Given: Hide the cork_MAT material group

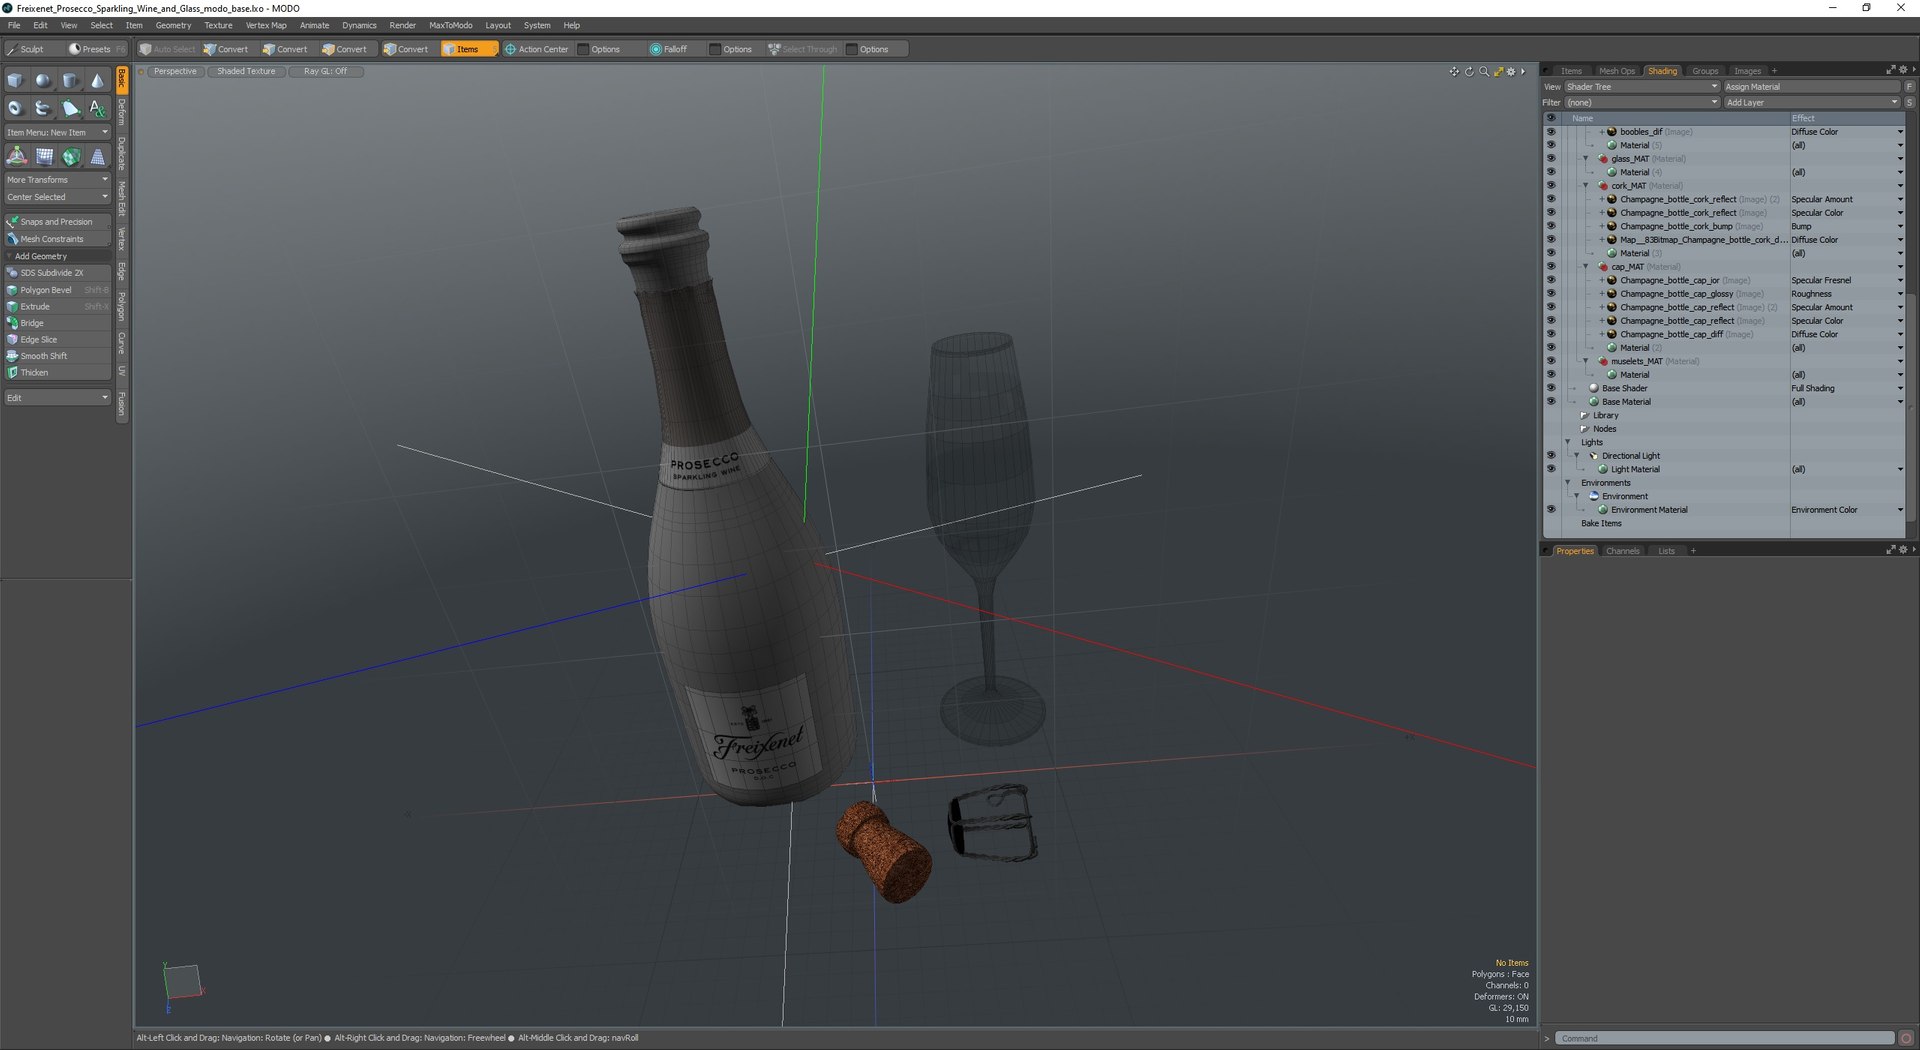Looking at the screenshot, I should pyautogui.click(x=1551, y=186).
